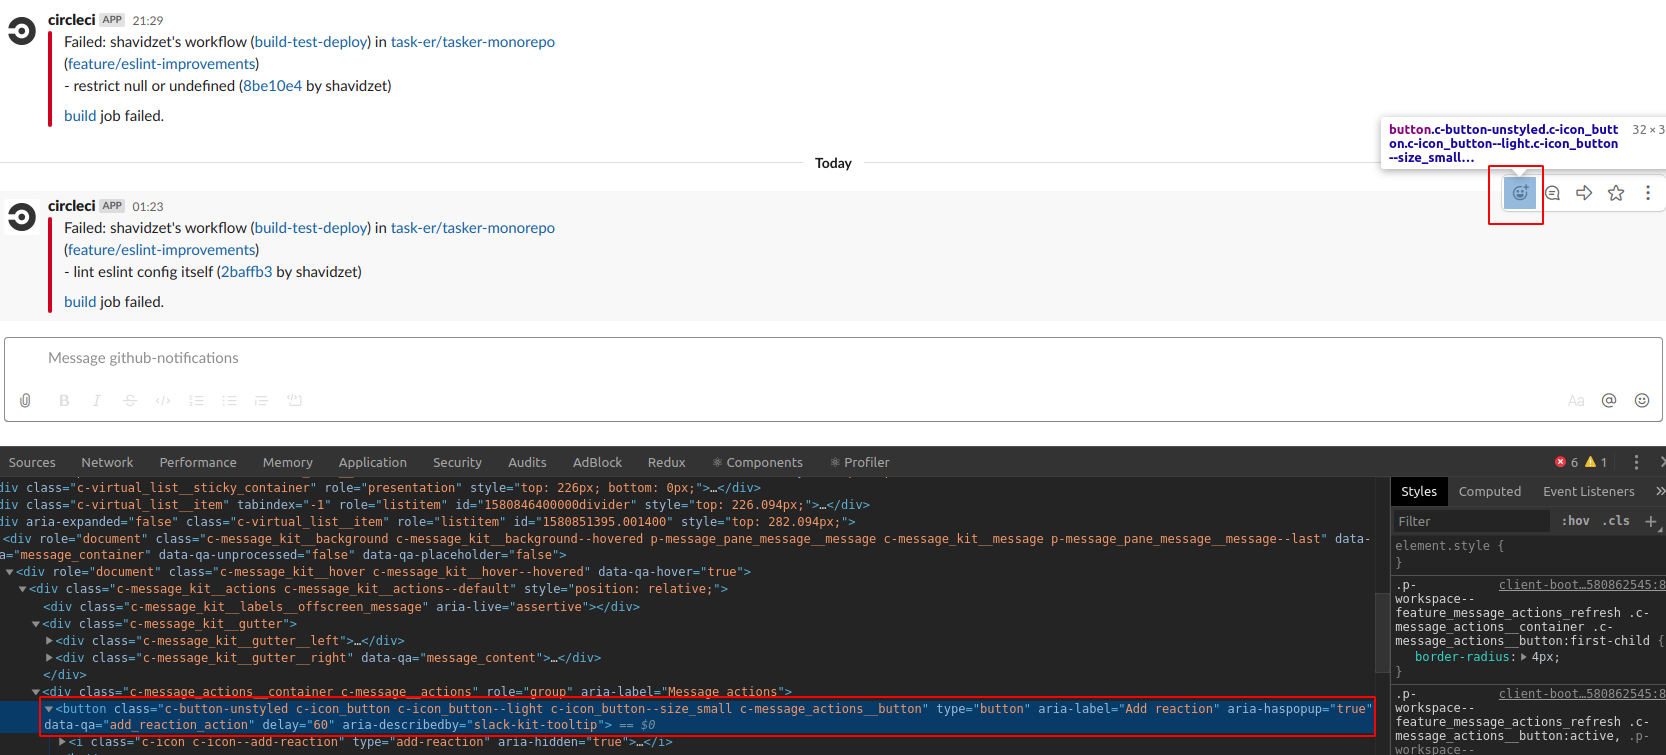Expand border-radius shorthand triangle
Viewport: 1666px width, 755px height.
click(x=1524, y=657)
